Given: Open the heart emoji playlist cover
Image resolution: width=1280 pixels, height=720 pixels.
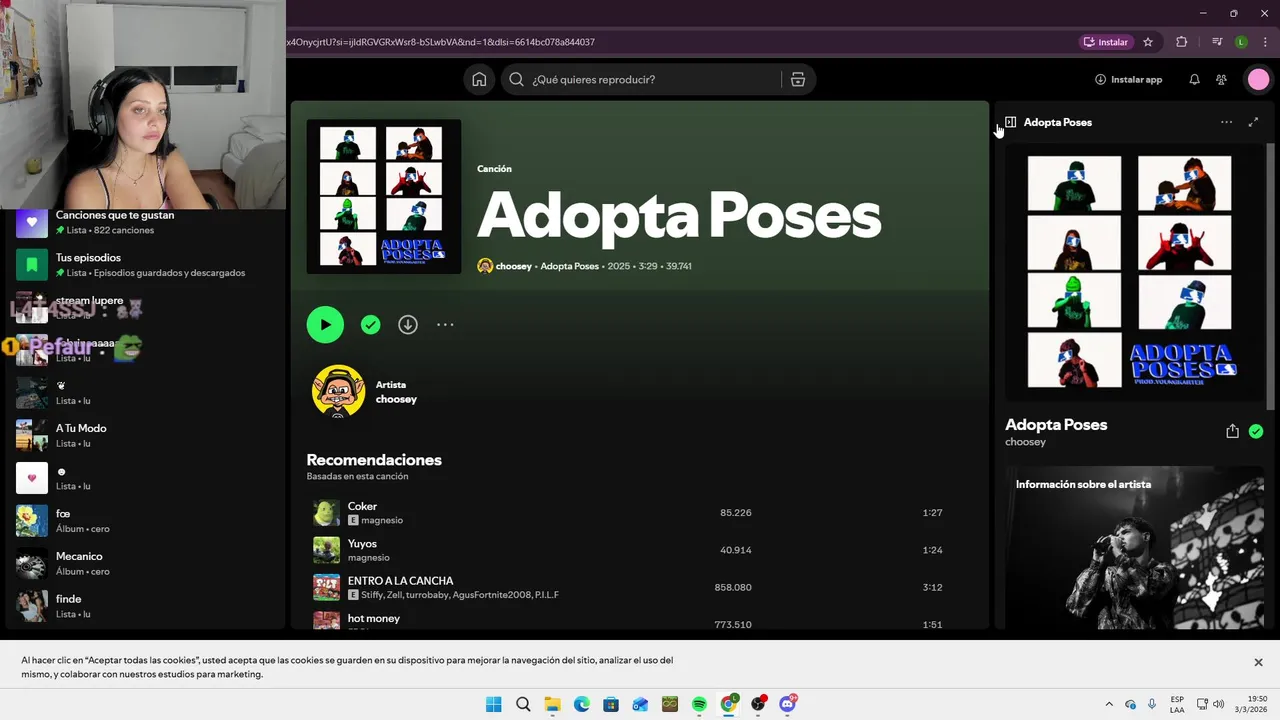Looking at the screenshot, I should click(32, 478).
